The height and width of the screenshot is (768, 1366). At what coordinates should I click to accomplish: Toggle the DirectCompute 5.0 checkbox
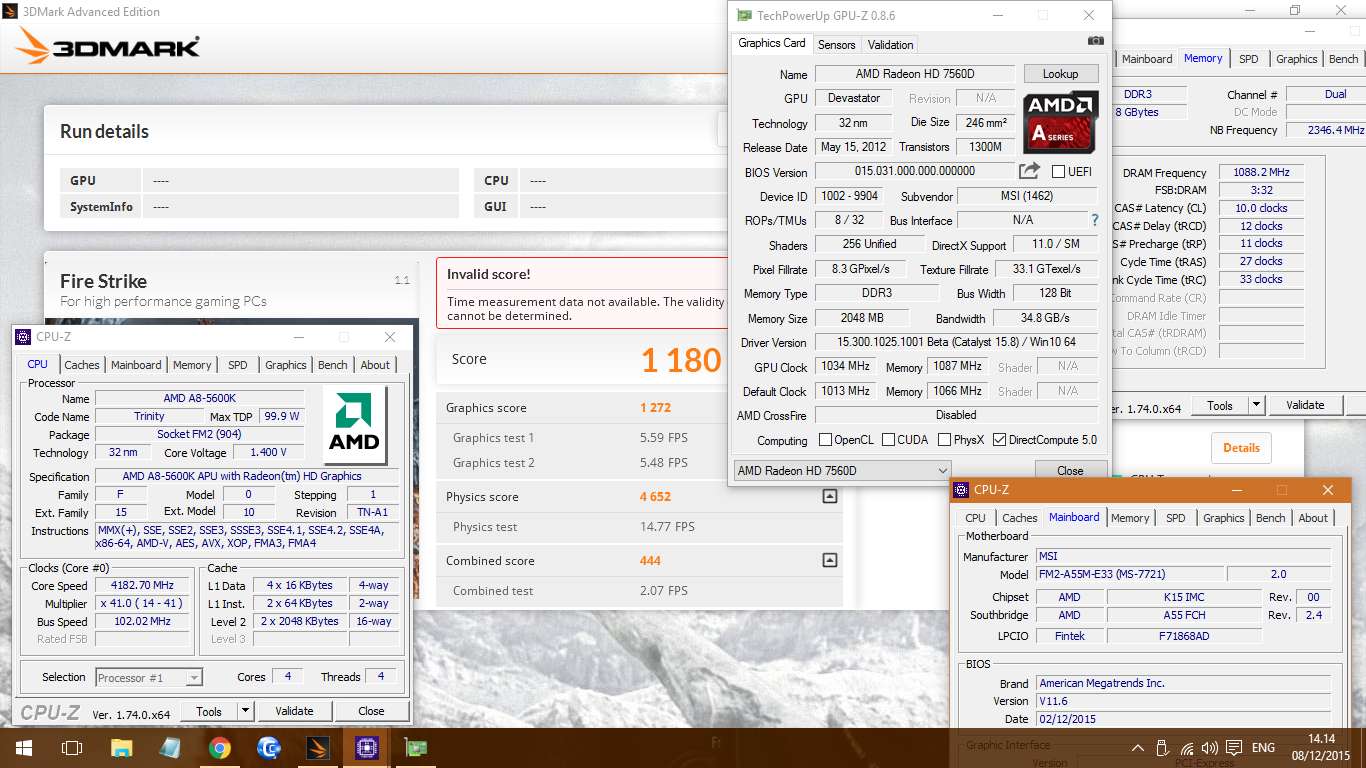coord(1000,440)
